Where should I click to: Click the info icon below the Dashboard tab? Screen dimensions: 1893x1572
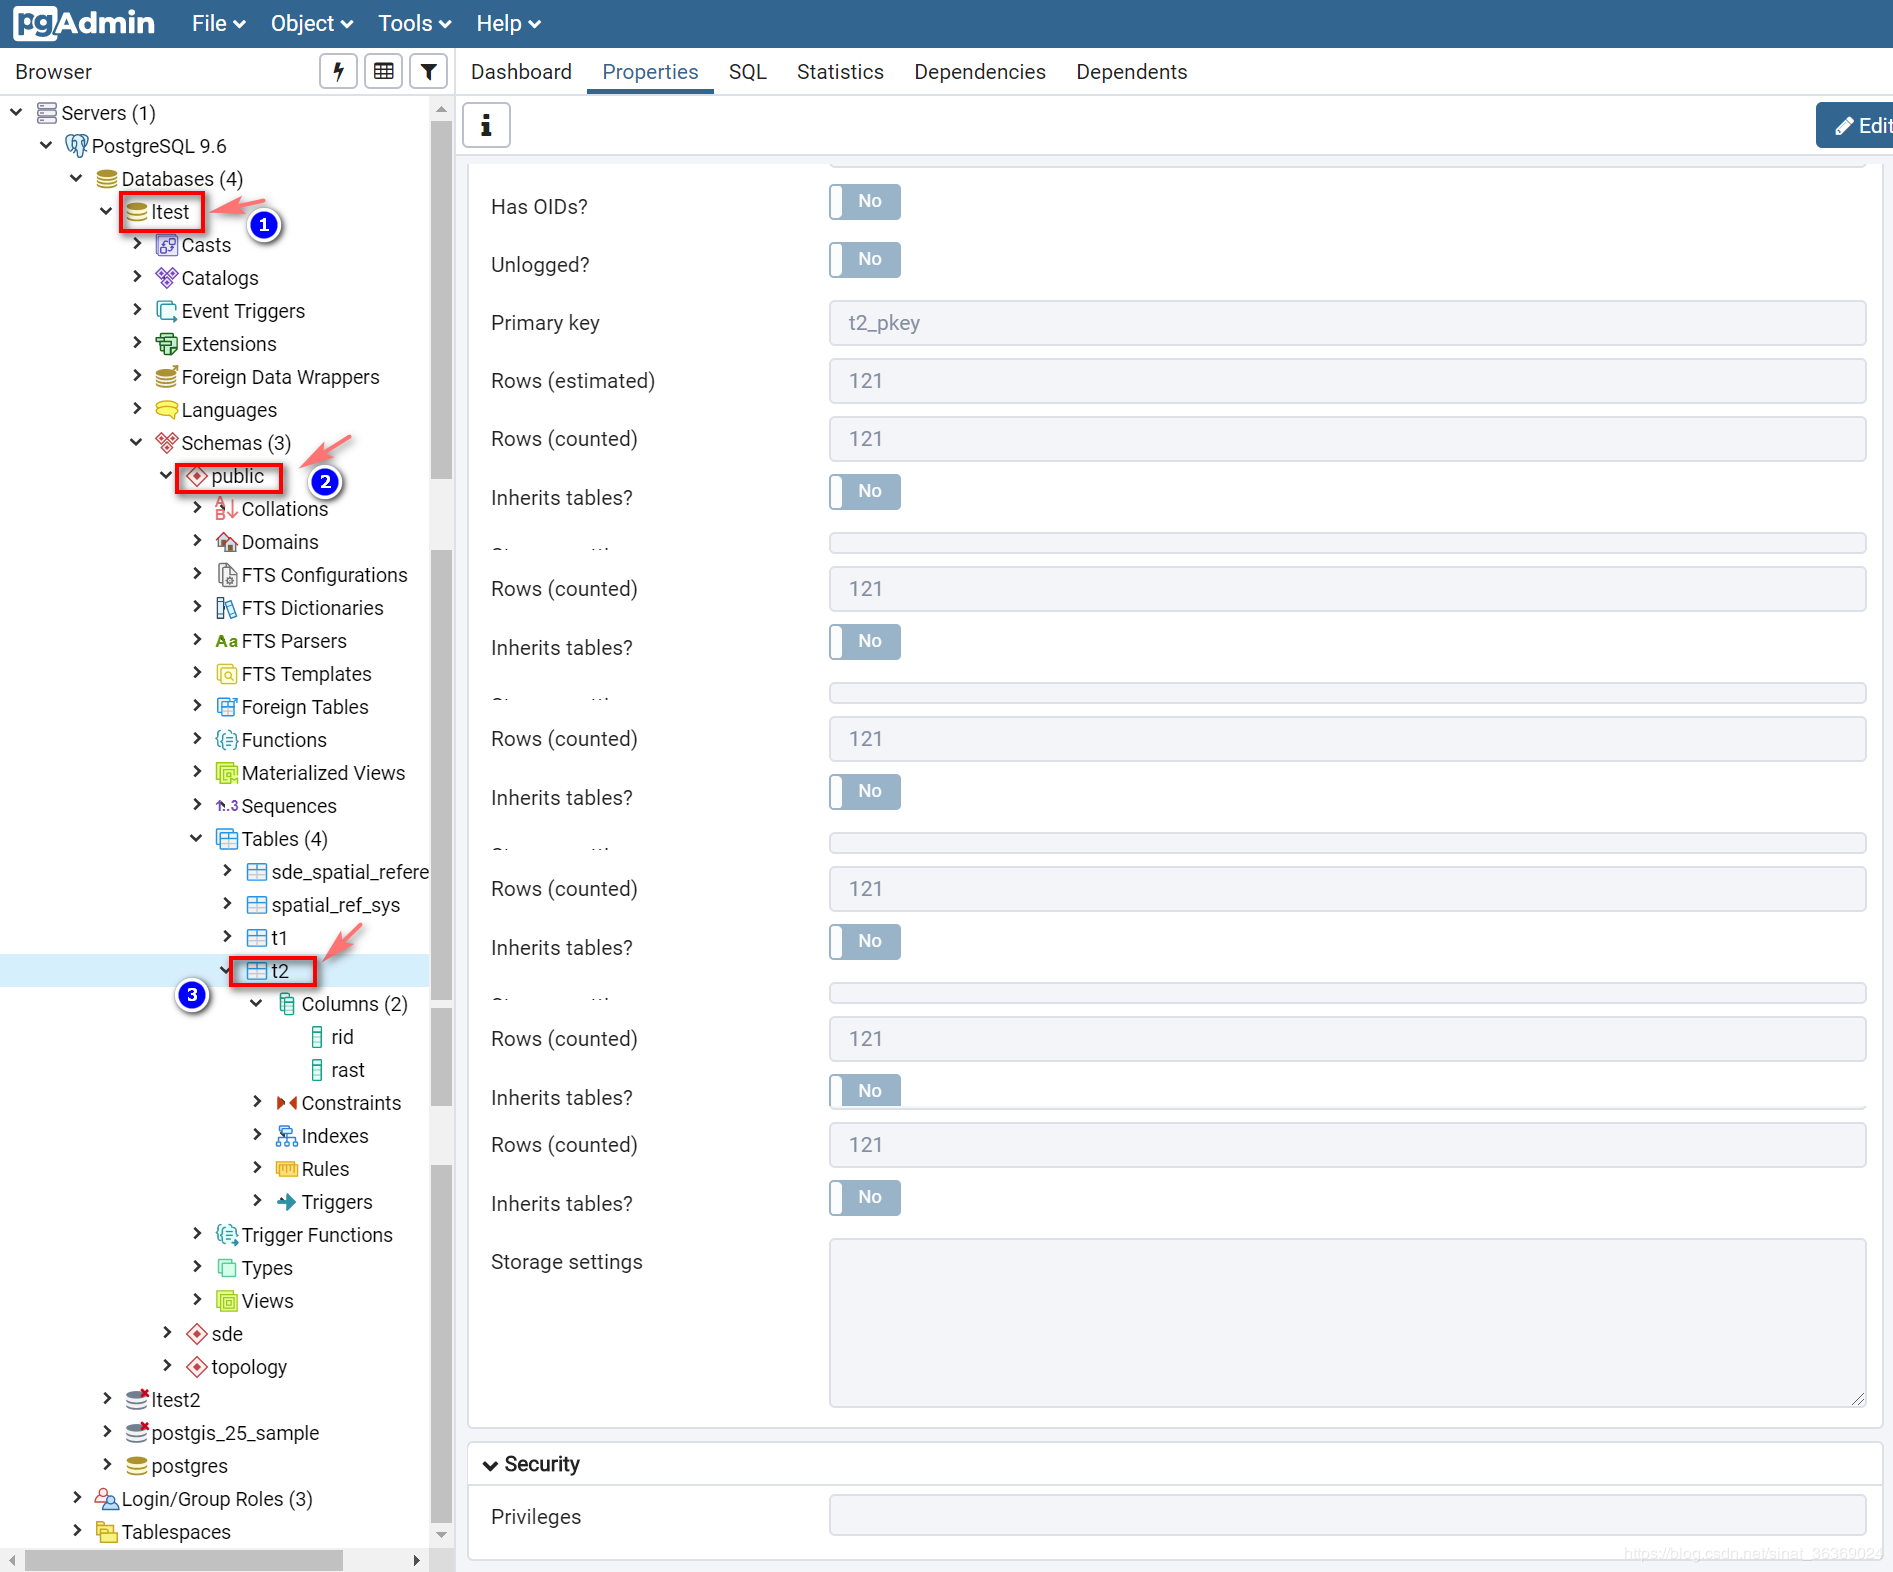[486, 125]
